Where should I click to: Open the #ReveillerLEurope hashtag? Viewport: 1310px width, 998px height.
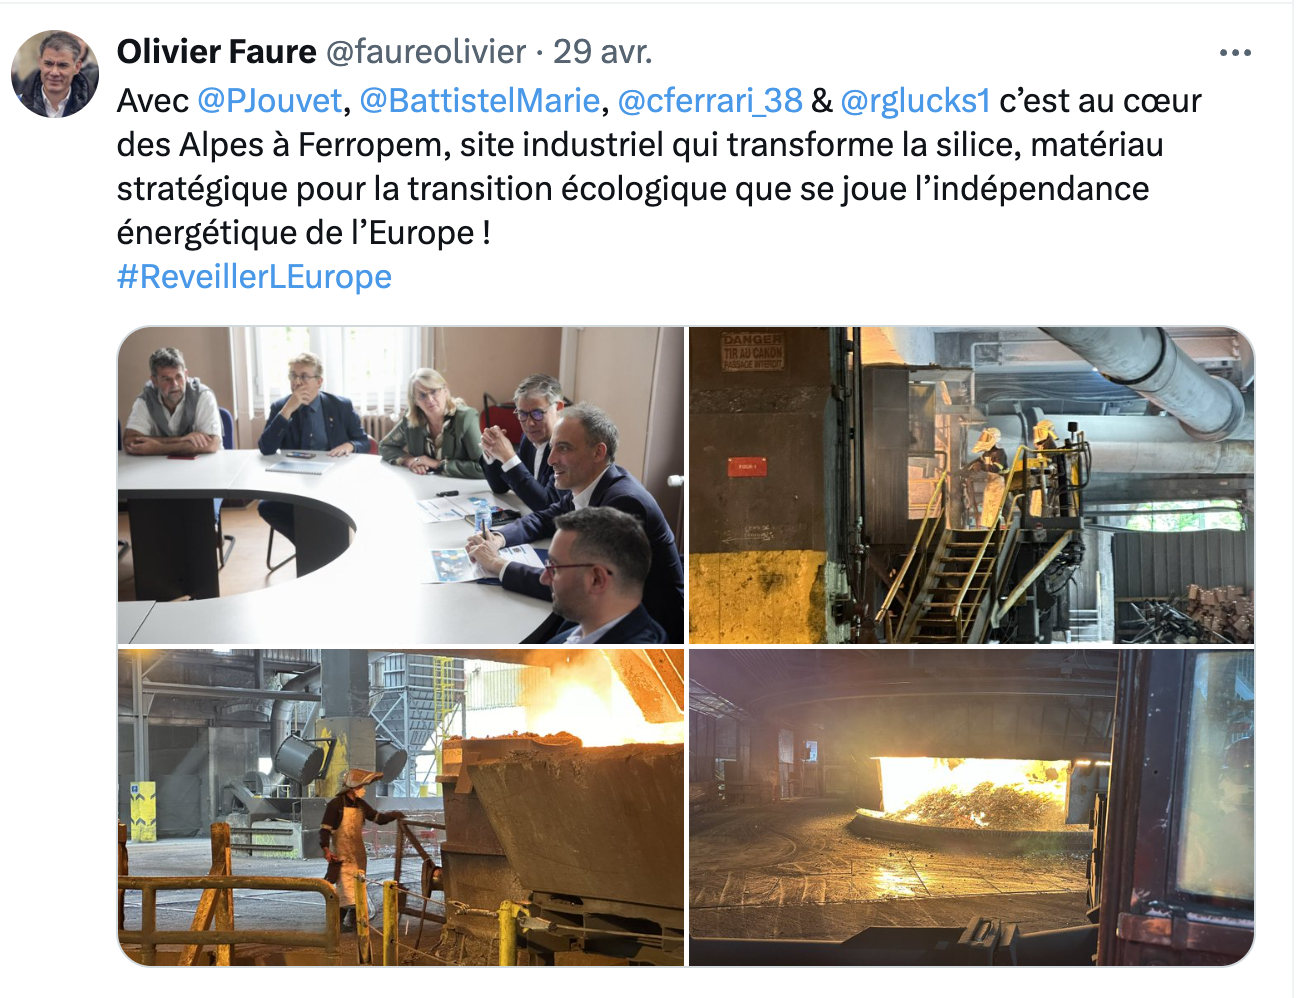pyautogui.click(x=254, y=277)
